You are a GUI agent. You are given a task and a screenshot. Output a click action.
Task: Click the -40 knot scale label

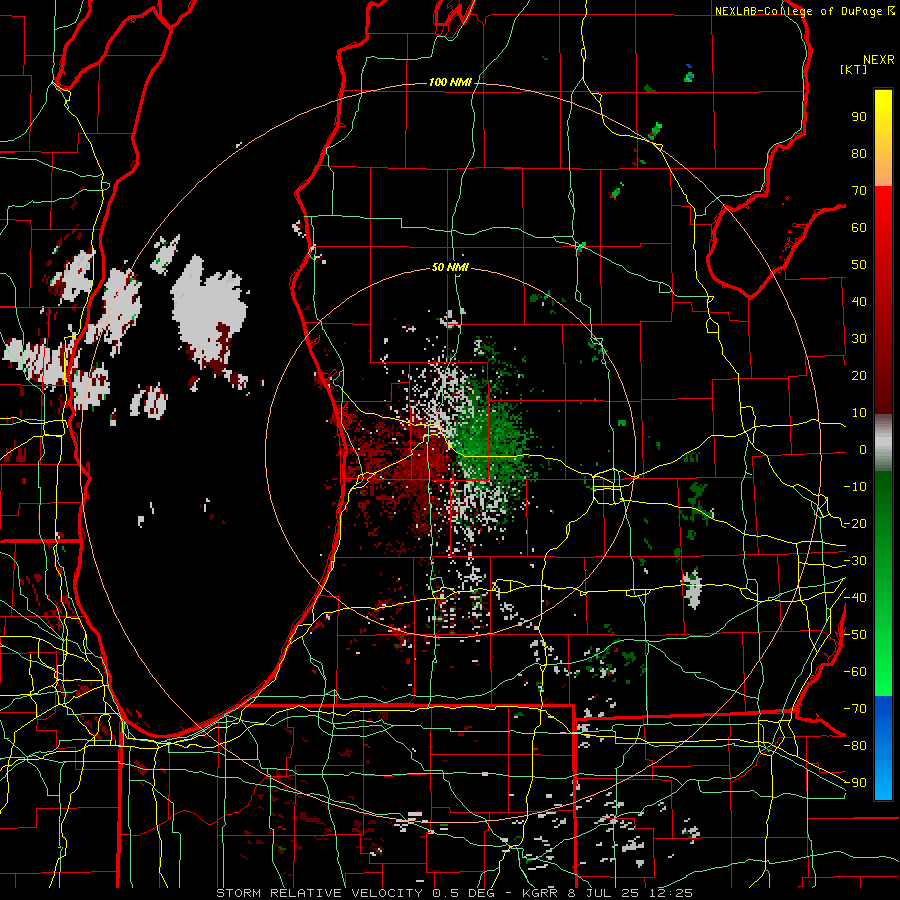(x=855, y=598)
